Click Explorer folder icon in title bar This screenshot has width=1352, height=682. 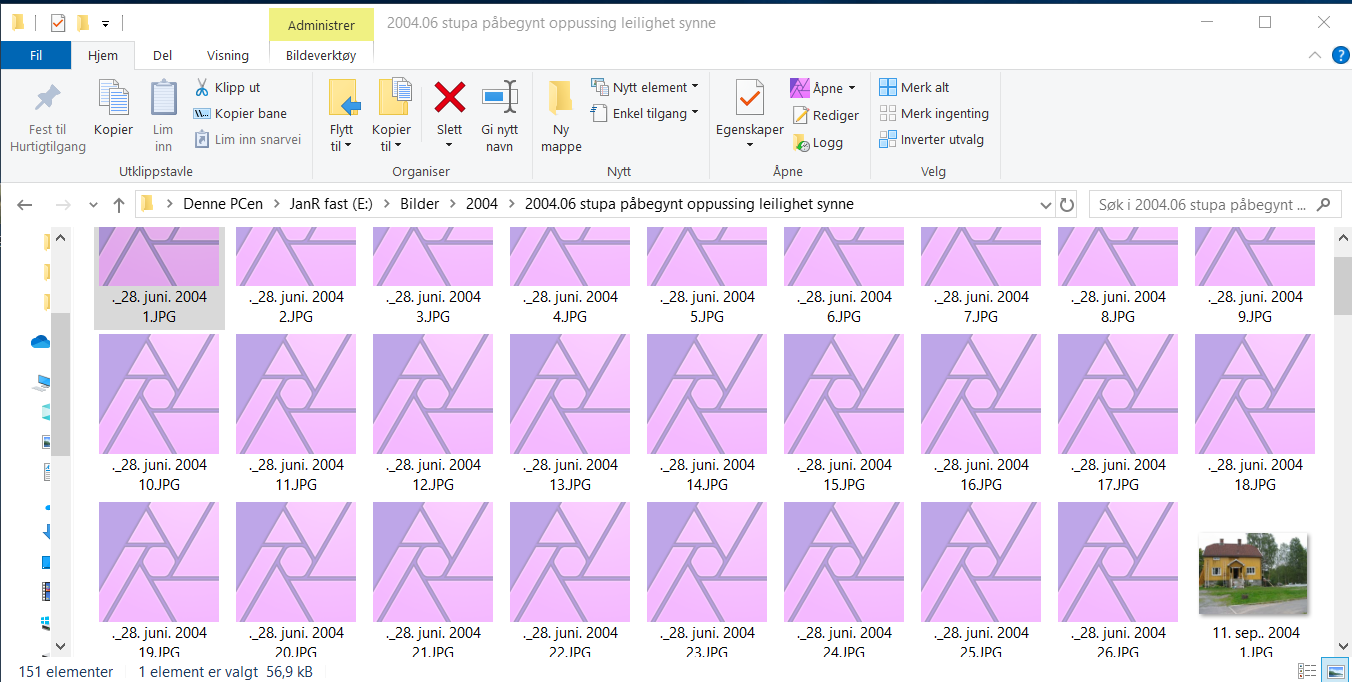(x=18, y=22)
